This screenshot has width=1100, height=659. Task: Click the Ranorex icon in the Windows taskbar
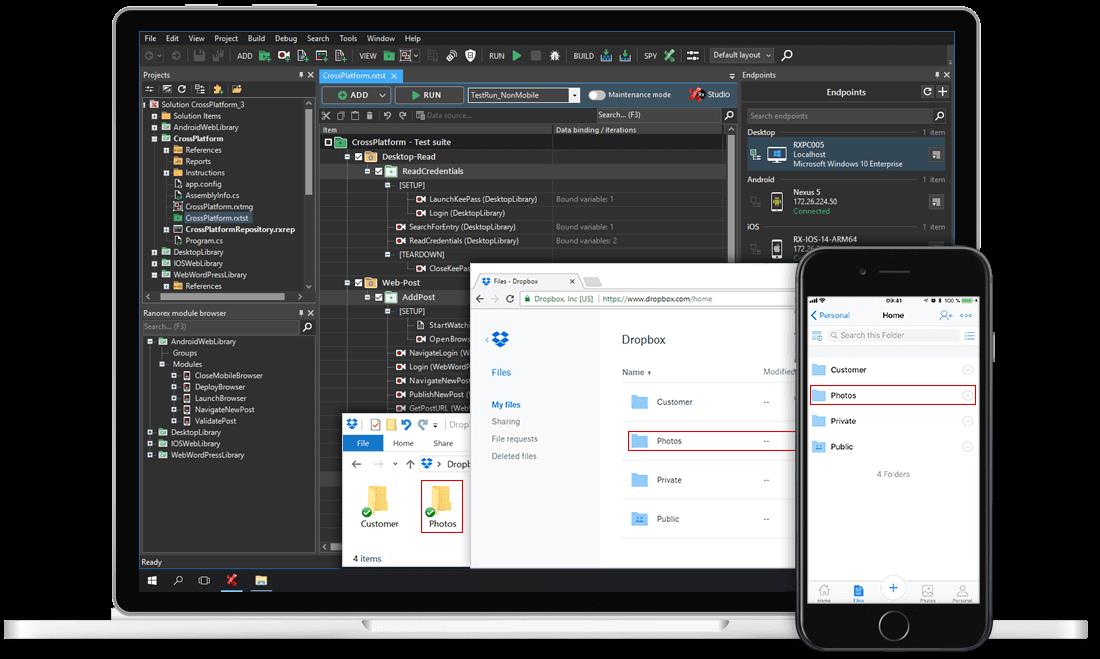(232, 580)
